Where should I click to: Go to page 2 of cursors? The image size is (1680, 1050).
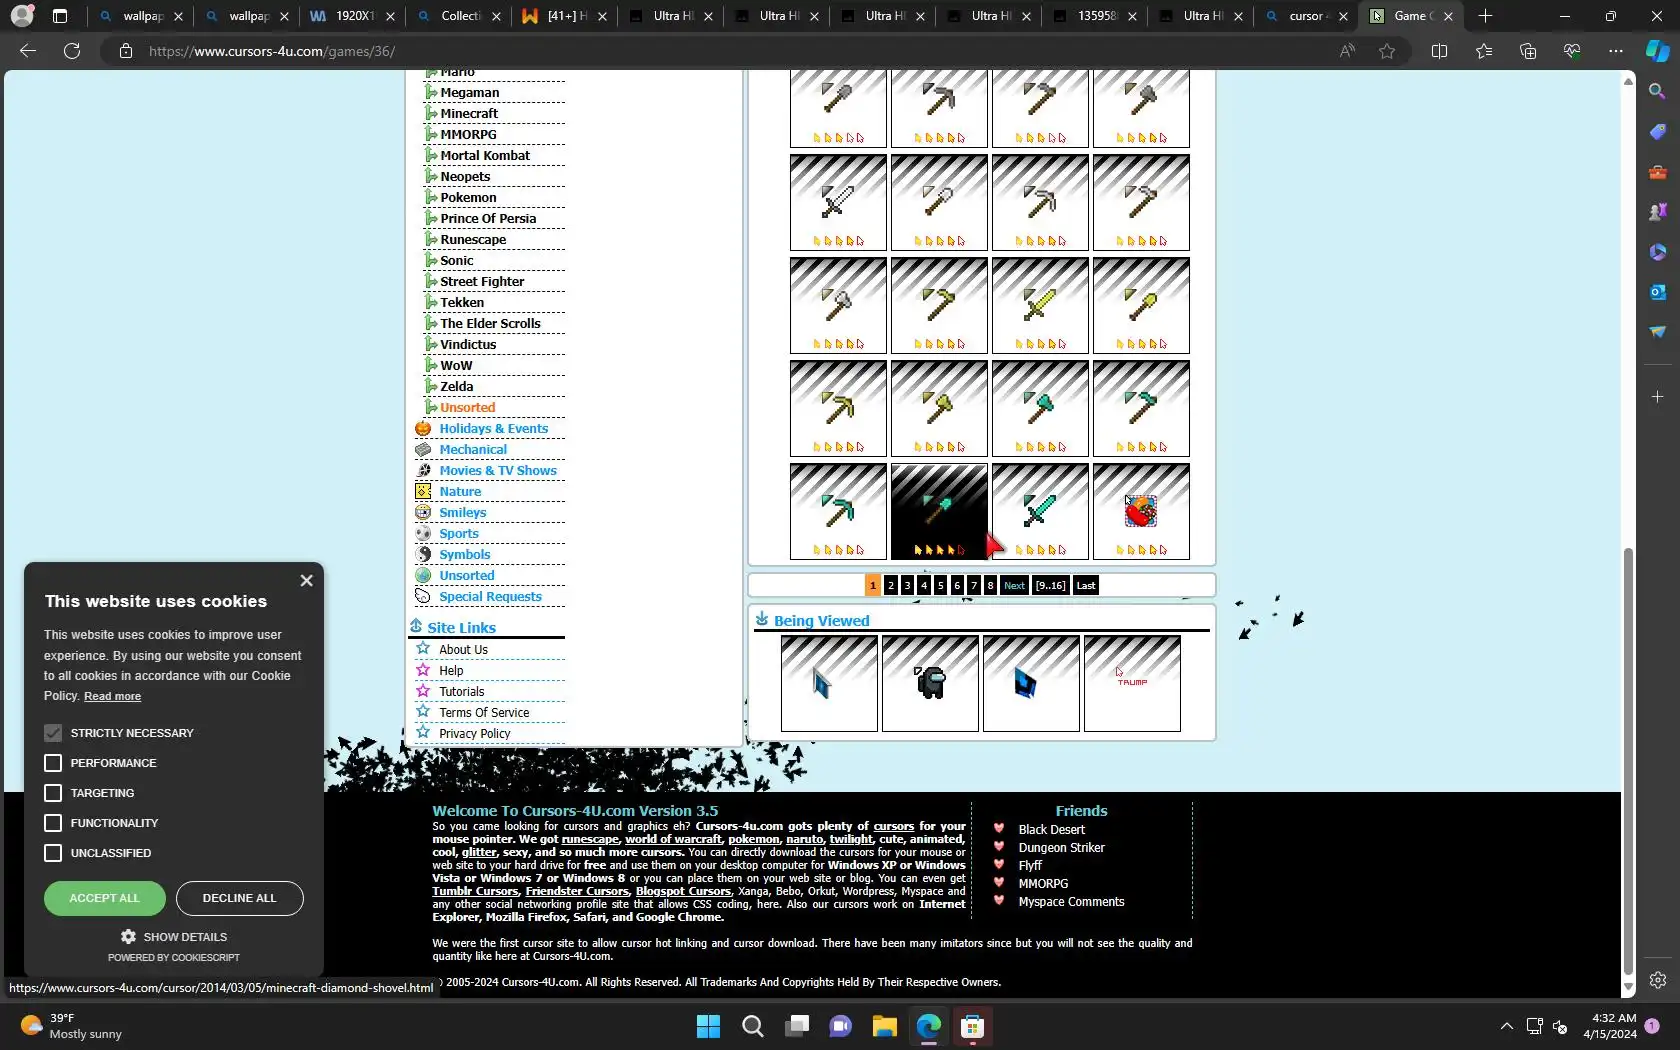tap(890, 586)
